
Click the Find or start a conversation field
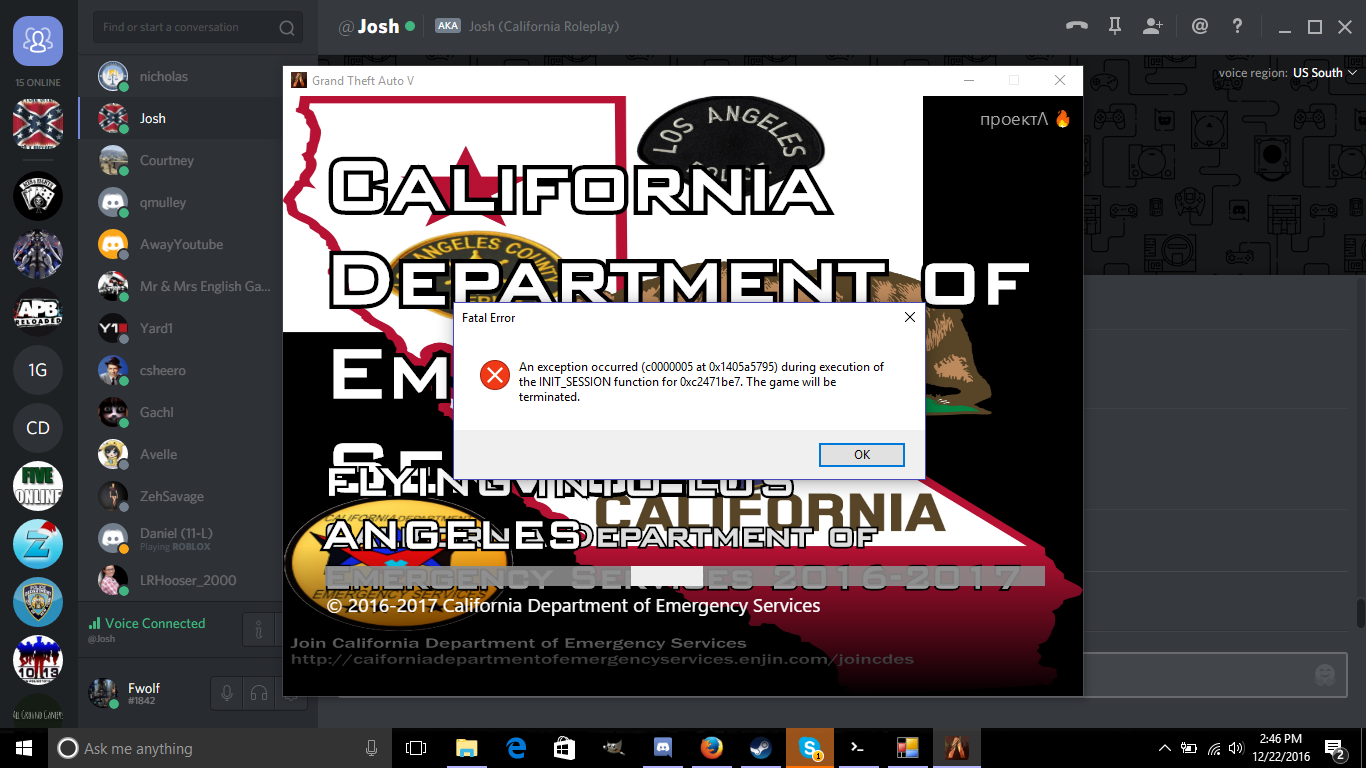(x=198, y=27)
